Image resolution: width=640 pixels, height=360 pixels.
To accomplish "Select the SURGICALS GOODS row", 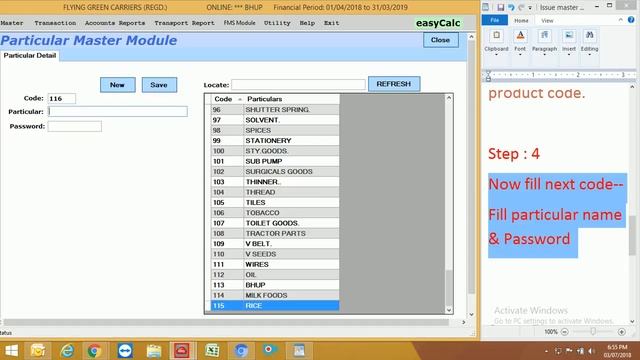I will [x=275, y=171].
